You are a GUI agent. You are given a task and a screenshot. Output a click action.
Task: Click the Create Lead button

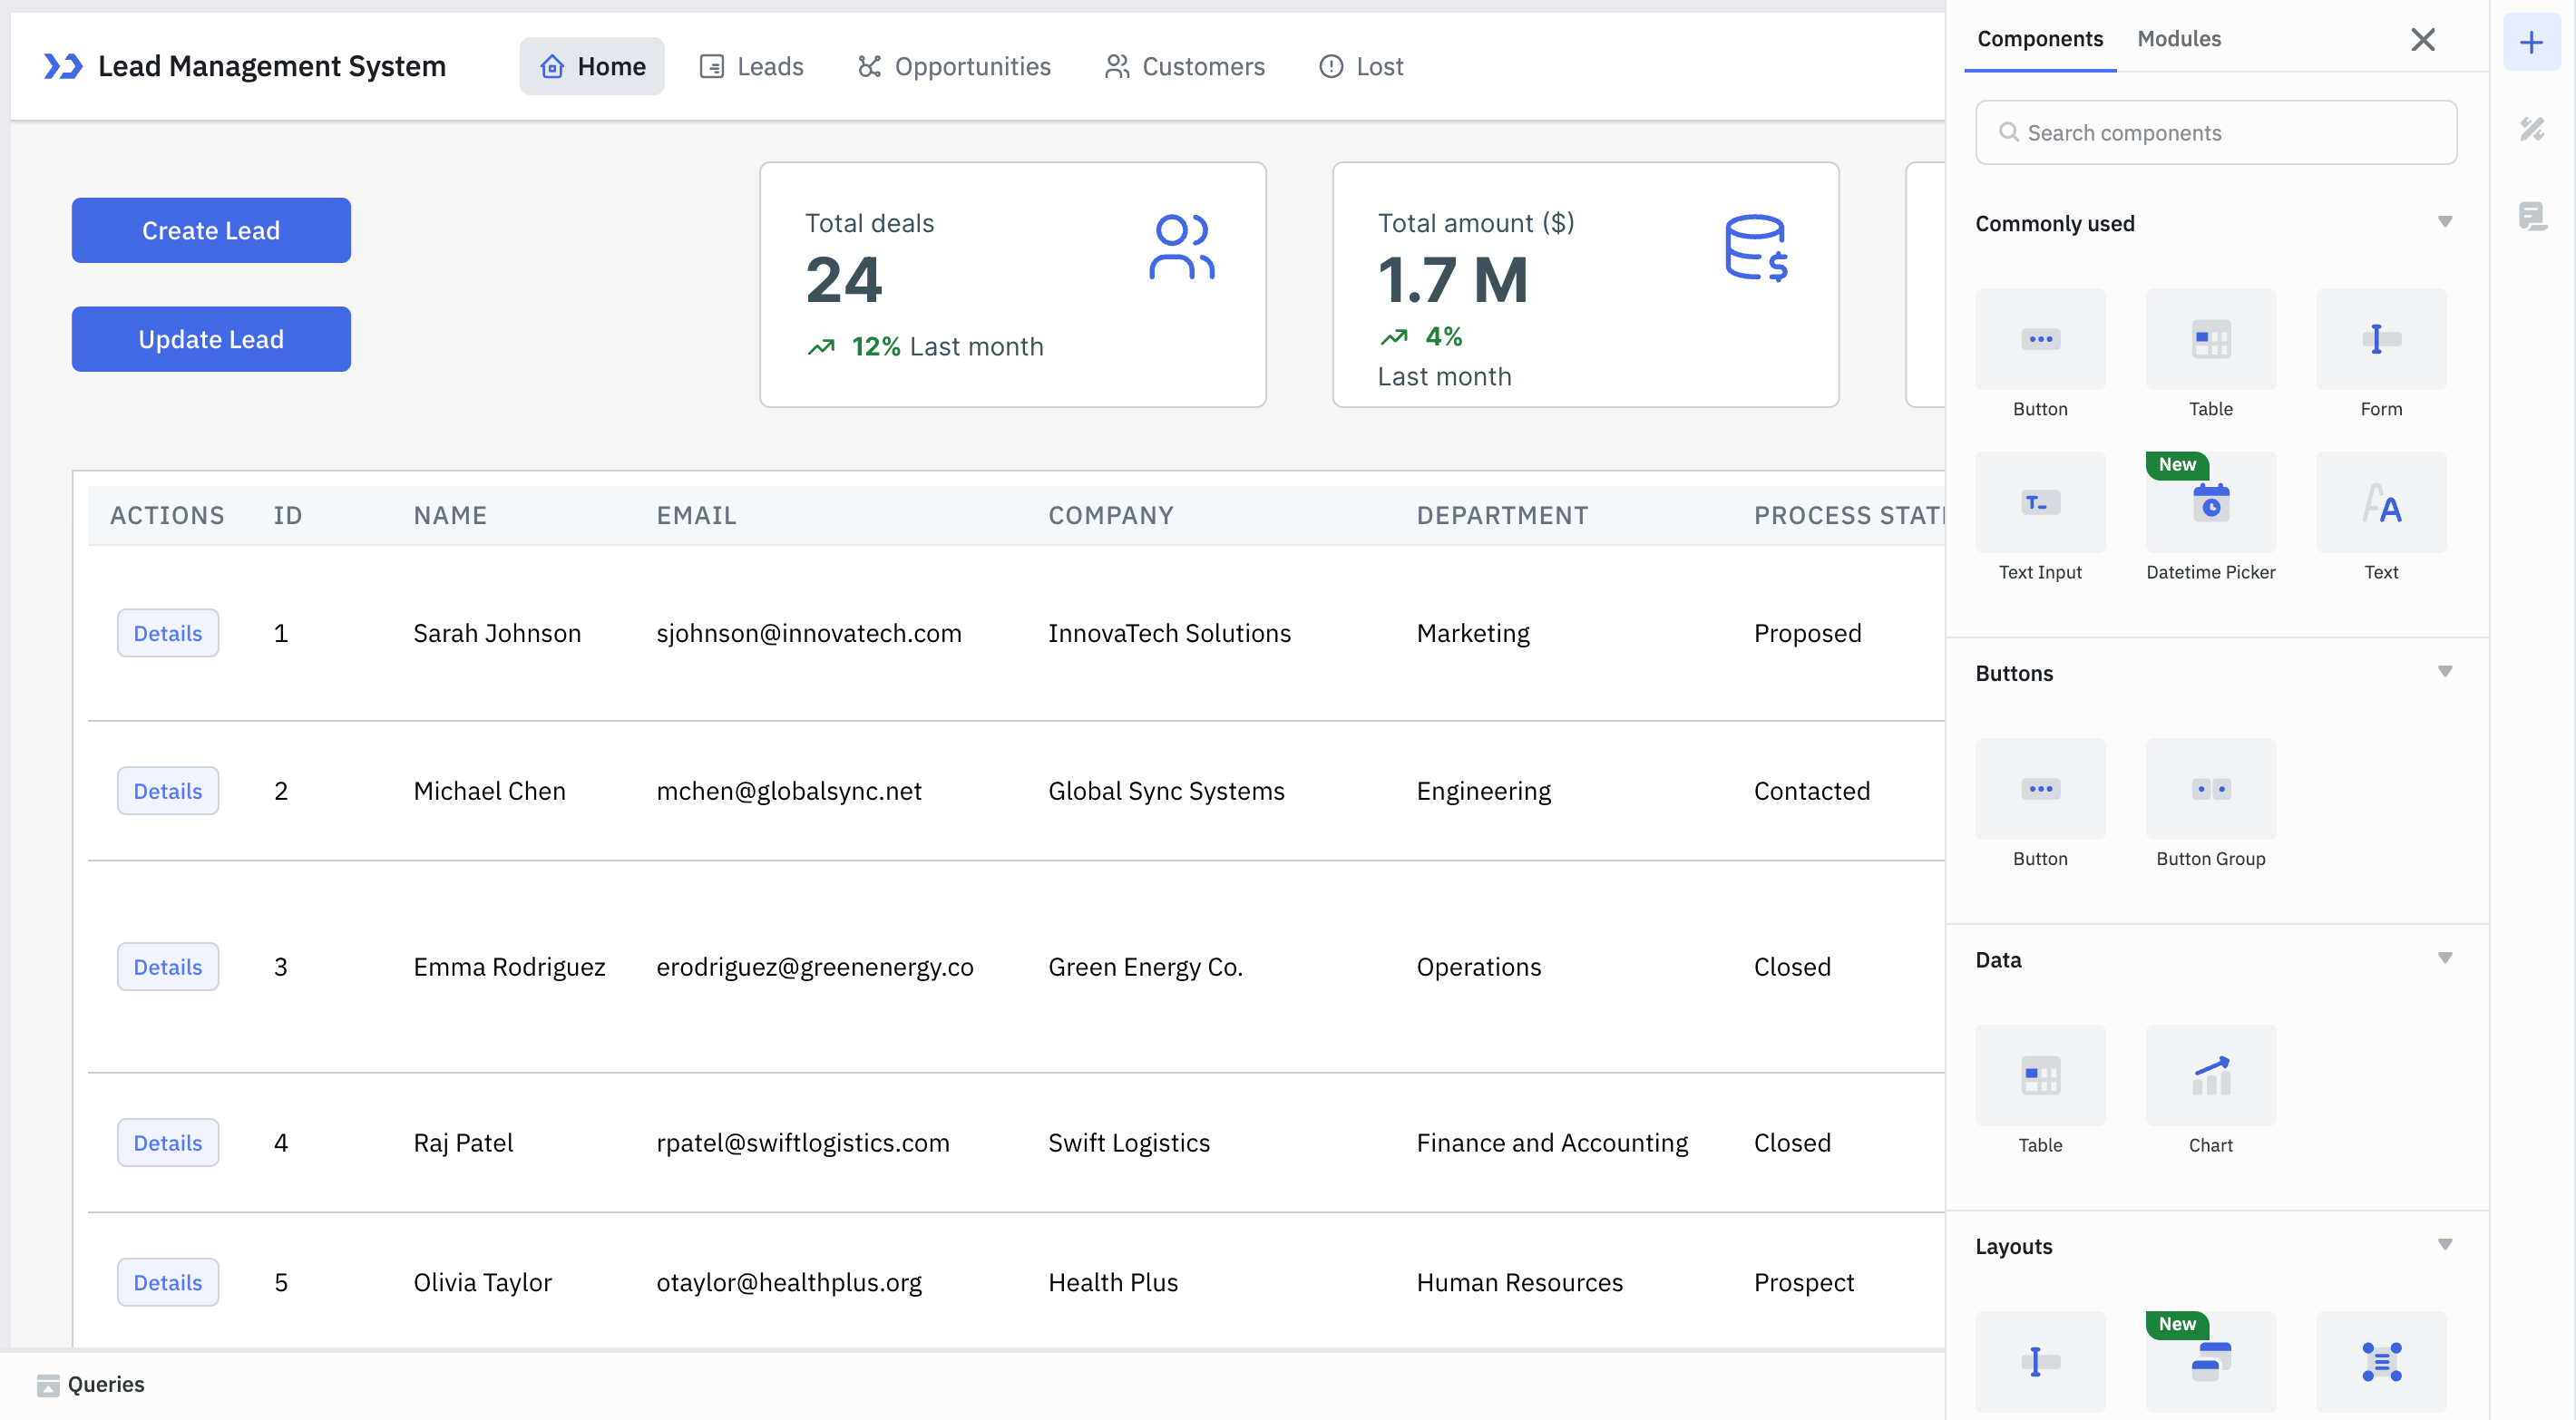(210, 230)
